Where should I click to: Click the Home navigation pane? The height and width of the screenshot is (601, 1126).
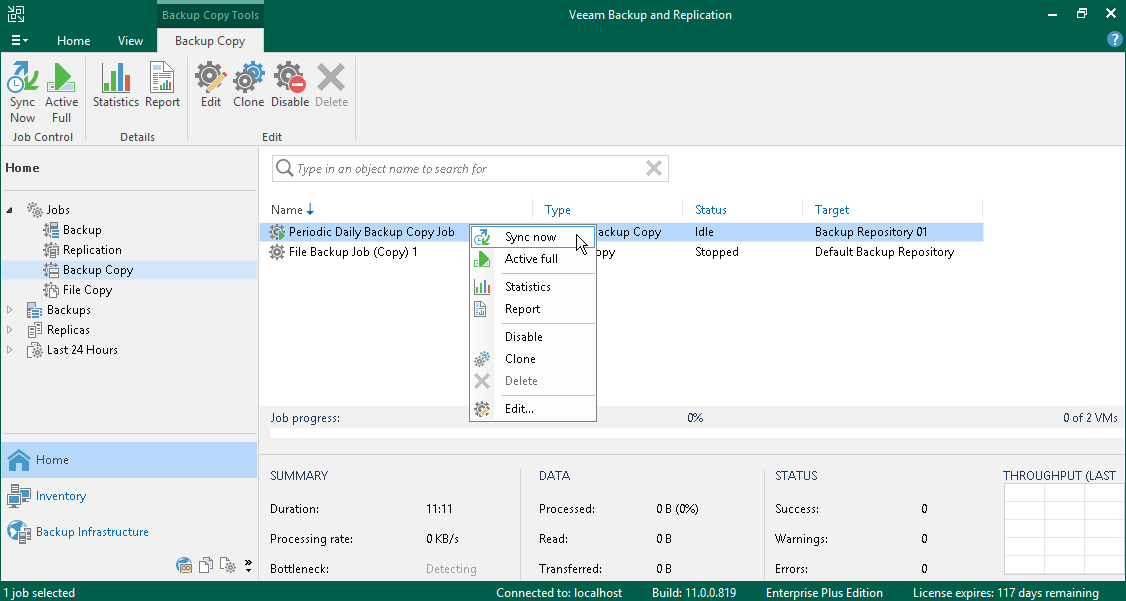129,460
